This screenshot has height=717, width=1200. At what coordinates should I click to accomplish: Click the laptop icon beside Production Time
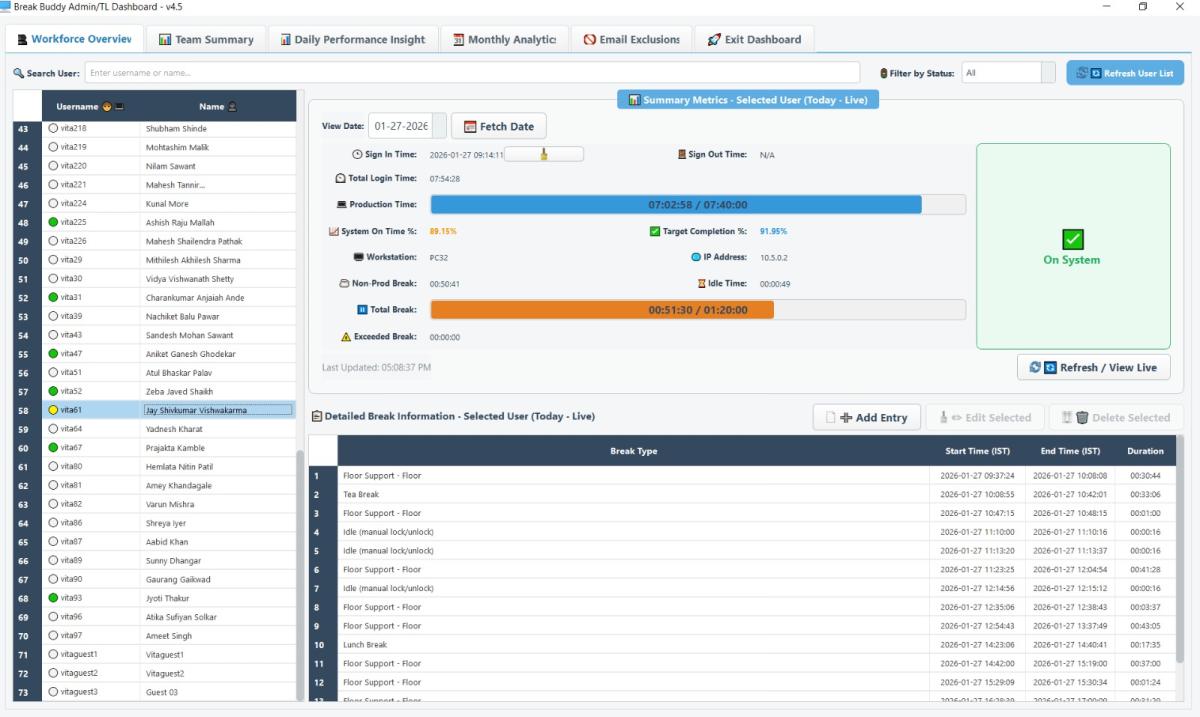[x=341, y=205]
